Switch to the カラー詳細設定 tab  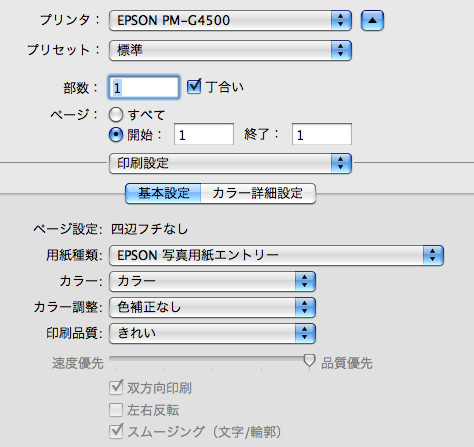coord(258,193)
